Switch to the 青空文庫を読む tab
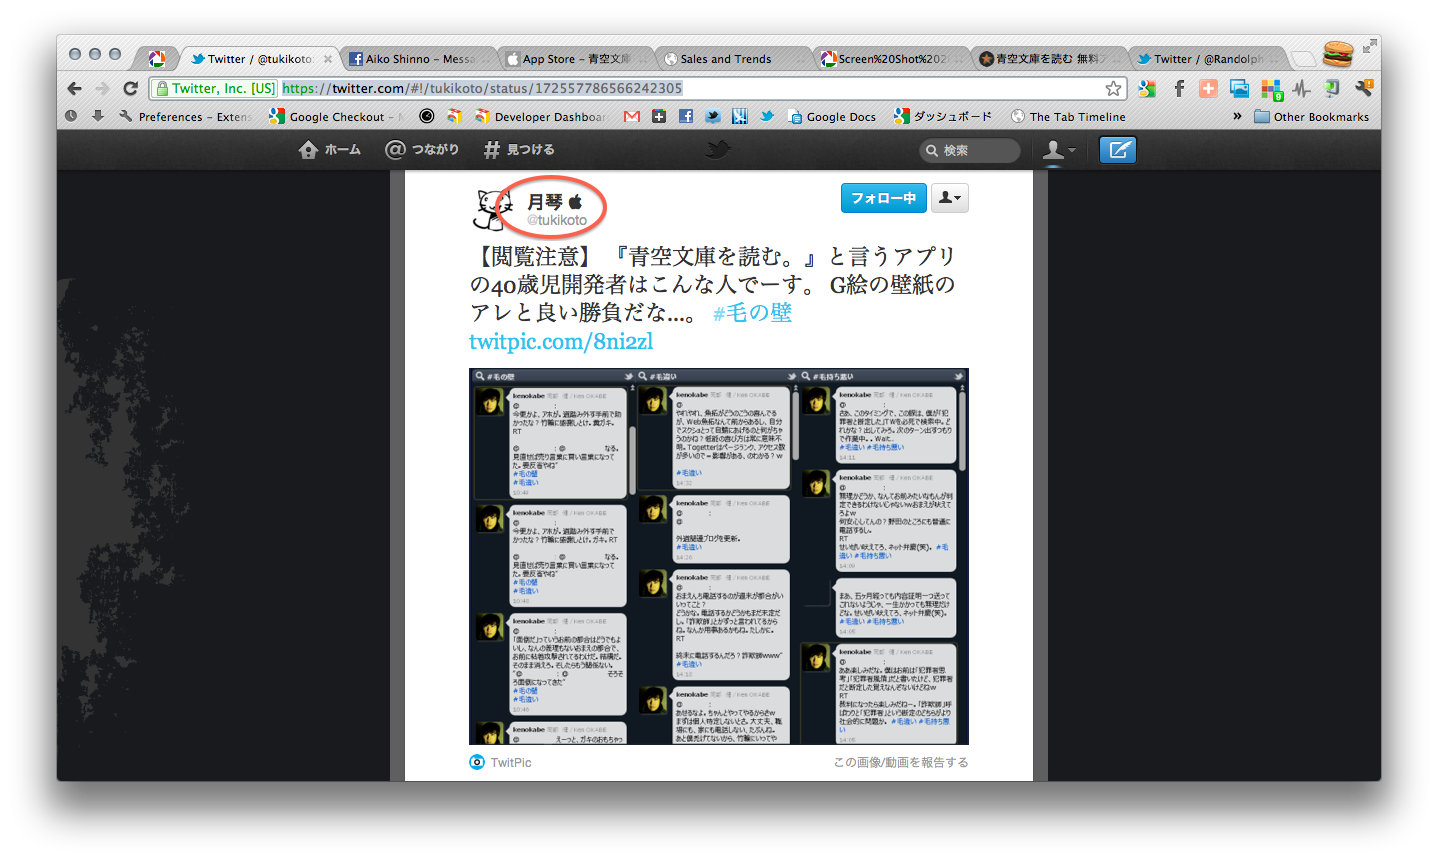This screenshot has height=860, width=1438. point(1049,58)
